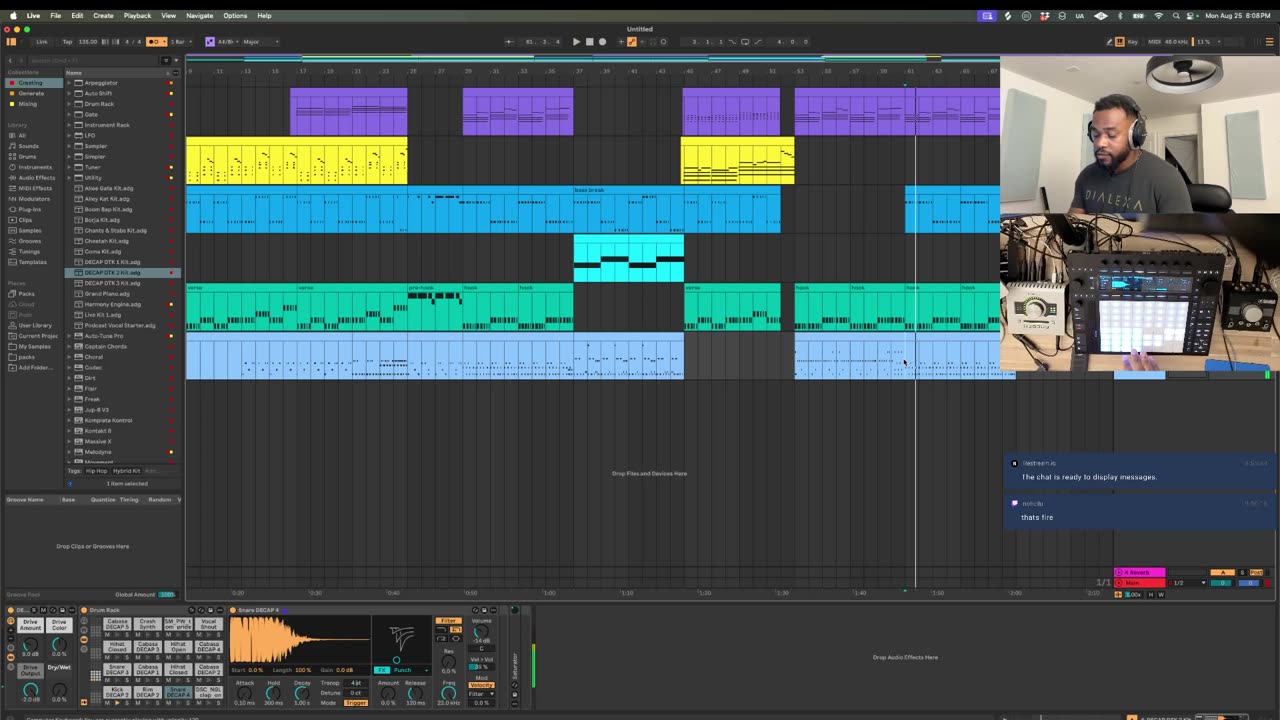Expand the Instrument Rack browser item

click(69, 125)
